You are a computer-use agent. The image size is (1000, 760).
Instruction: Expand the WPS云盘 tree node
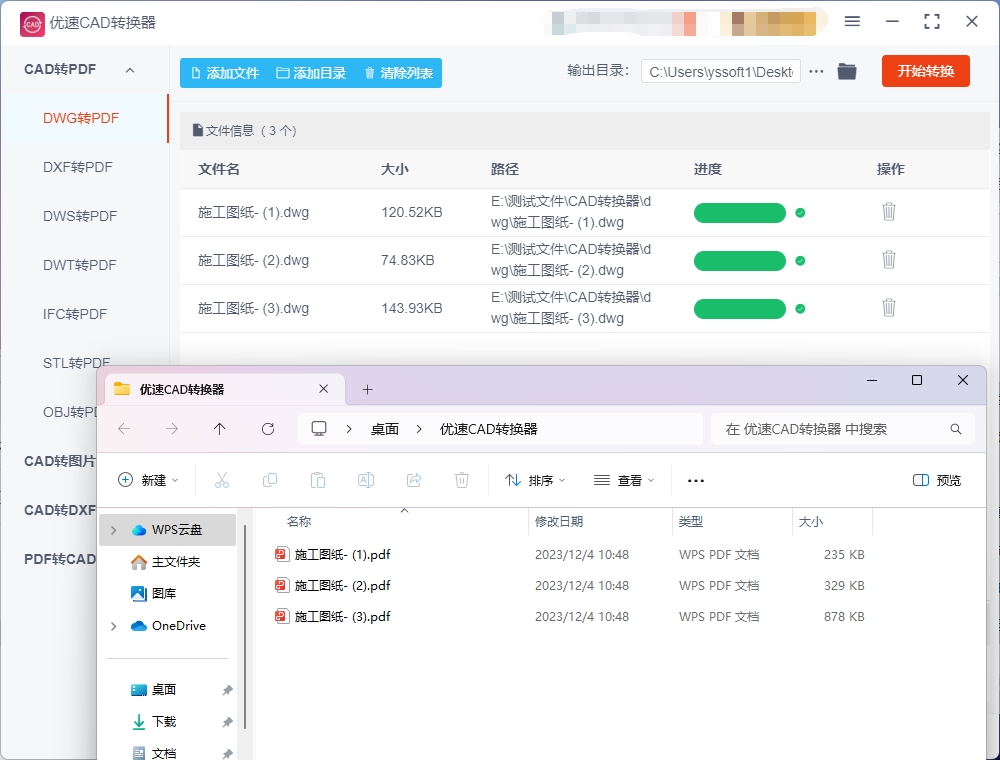114,530
